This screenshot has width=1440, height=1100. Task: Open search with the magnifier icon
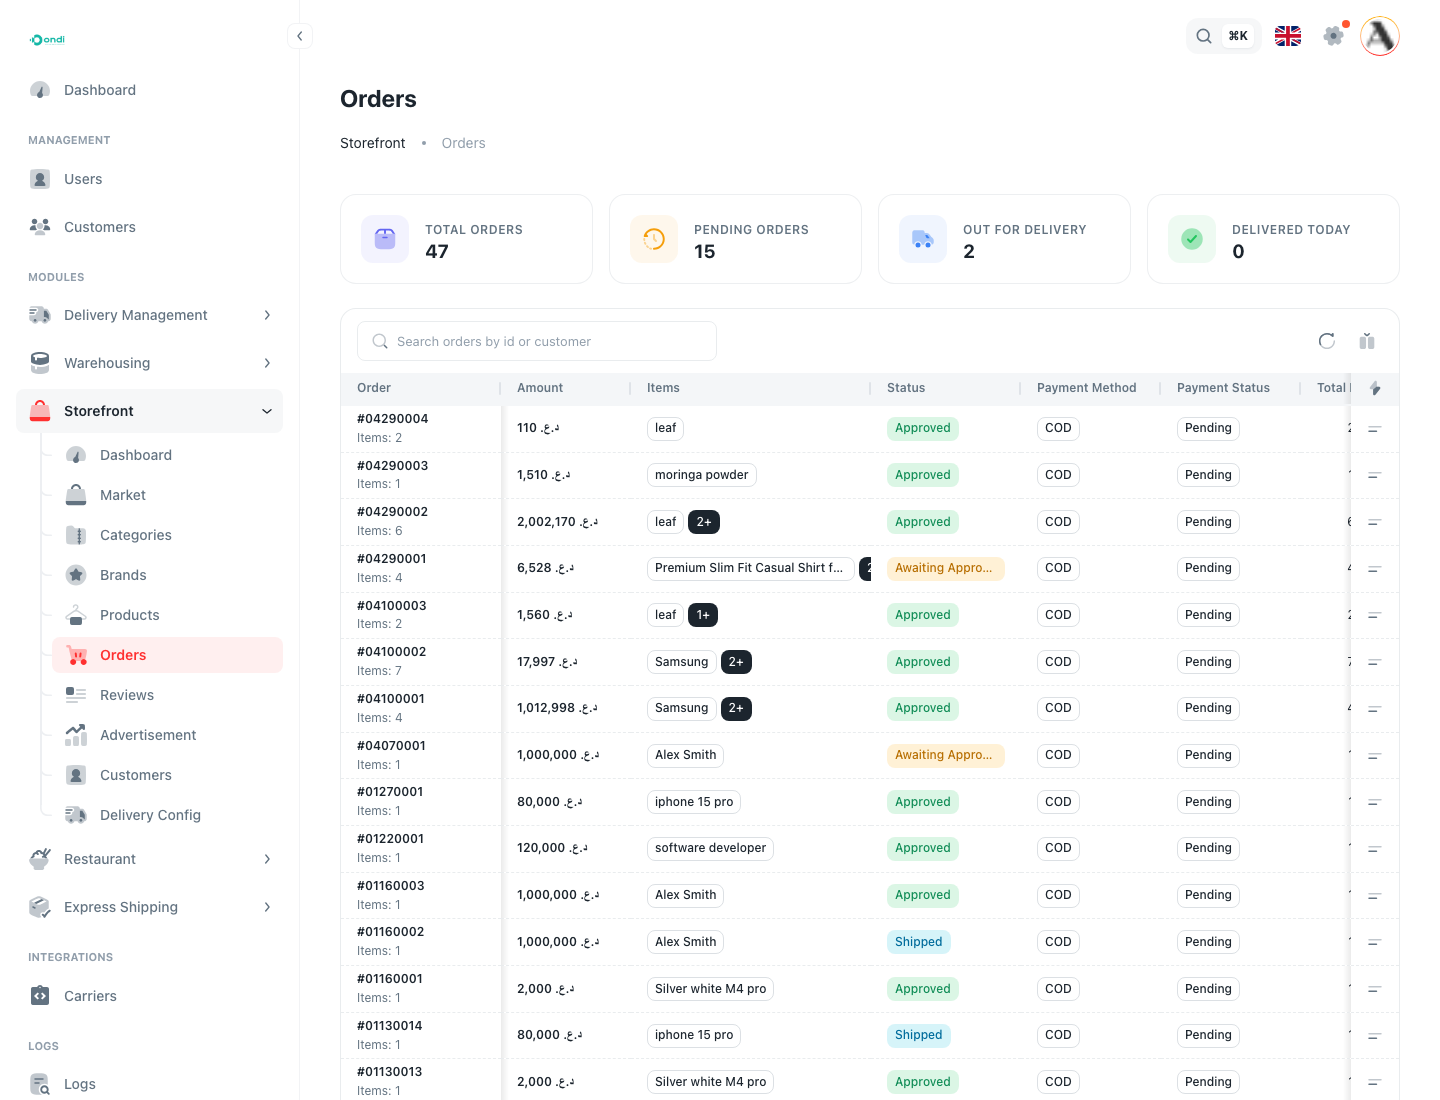click(1204, 36)
